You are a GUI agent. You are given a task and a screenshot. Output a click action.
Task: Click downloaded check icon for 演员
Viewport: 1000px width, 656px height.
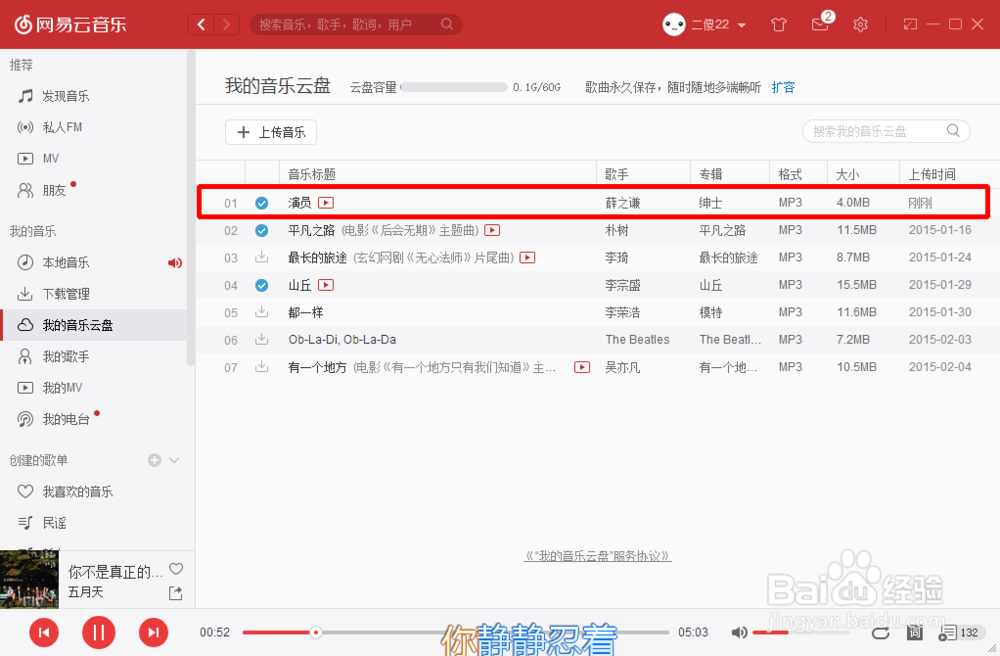261,203
